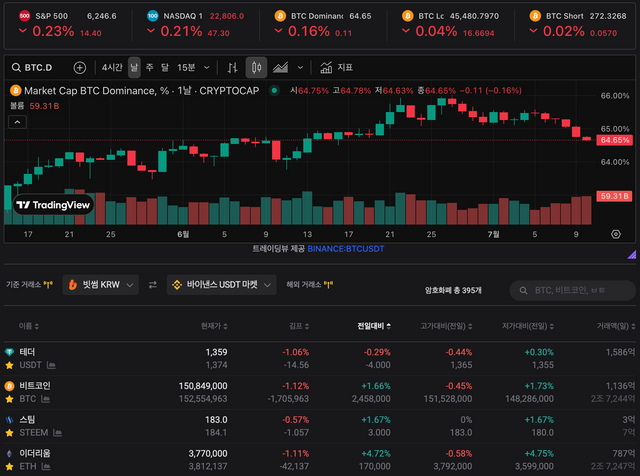Viewport: 640px width, 476px height.
Task: Click the purple resize corner icon
Action: coord(632,255)
